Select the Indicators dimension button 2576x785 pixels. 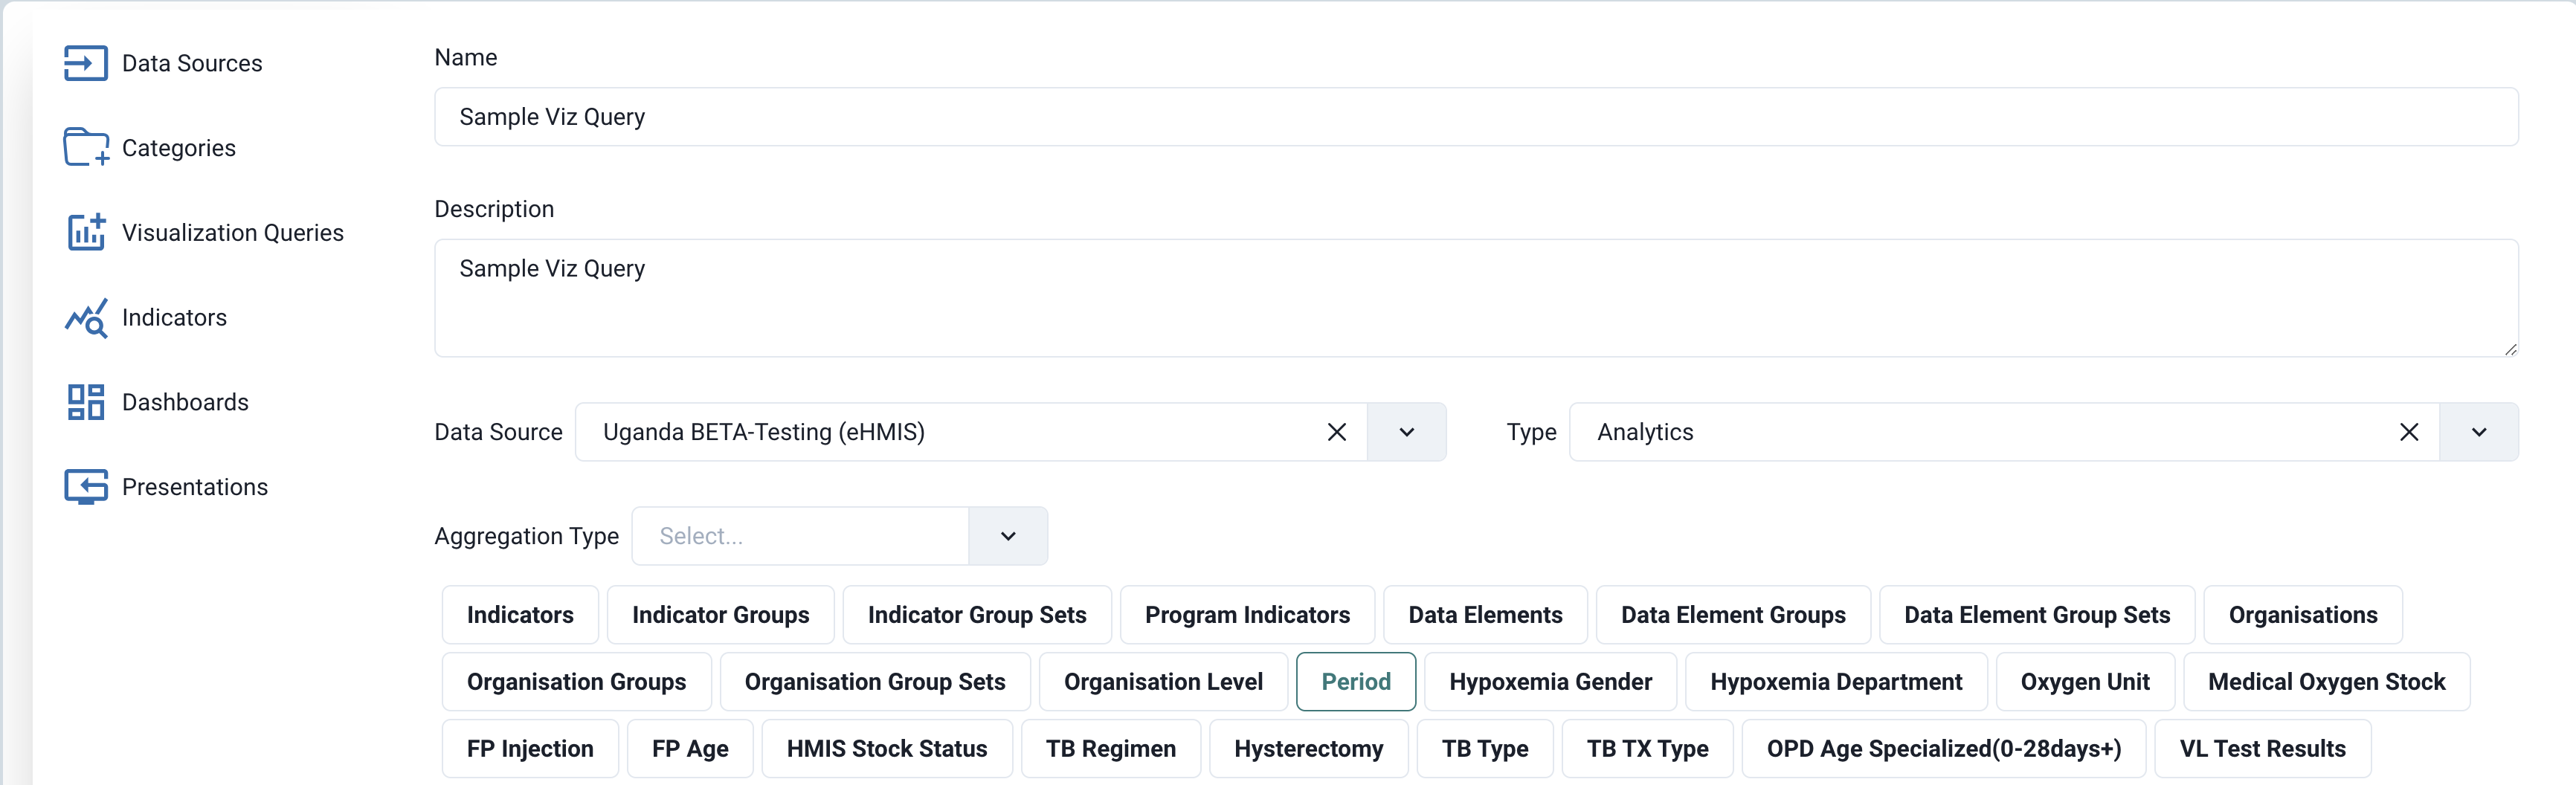[520, 615]
